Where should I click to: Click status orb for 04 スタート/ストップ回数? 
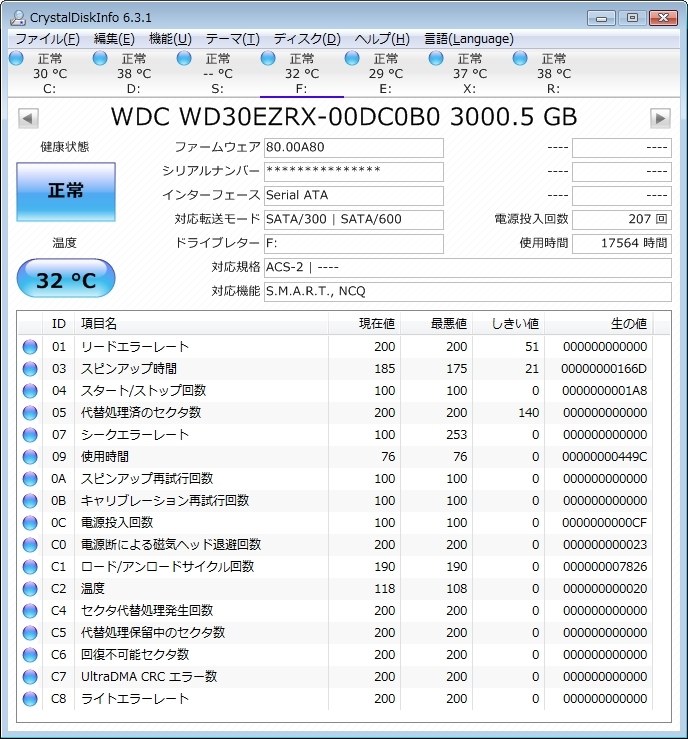30,391
